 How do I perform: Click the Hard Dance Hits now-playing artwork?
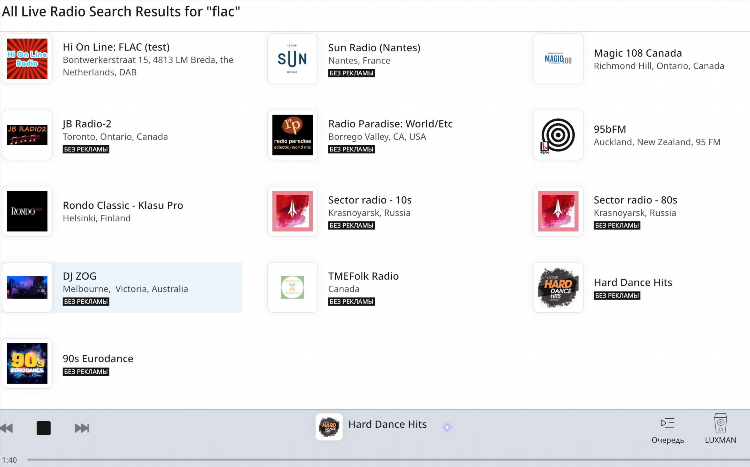[x=329, y=426]
